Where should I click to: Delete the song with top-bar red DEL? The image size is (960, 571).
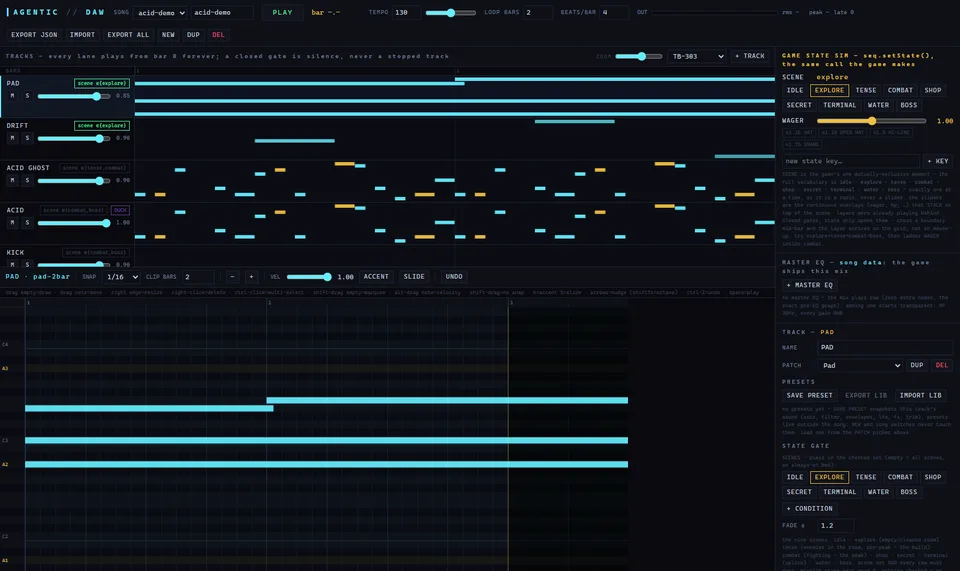(218, 35)
